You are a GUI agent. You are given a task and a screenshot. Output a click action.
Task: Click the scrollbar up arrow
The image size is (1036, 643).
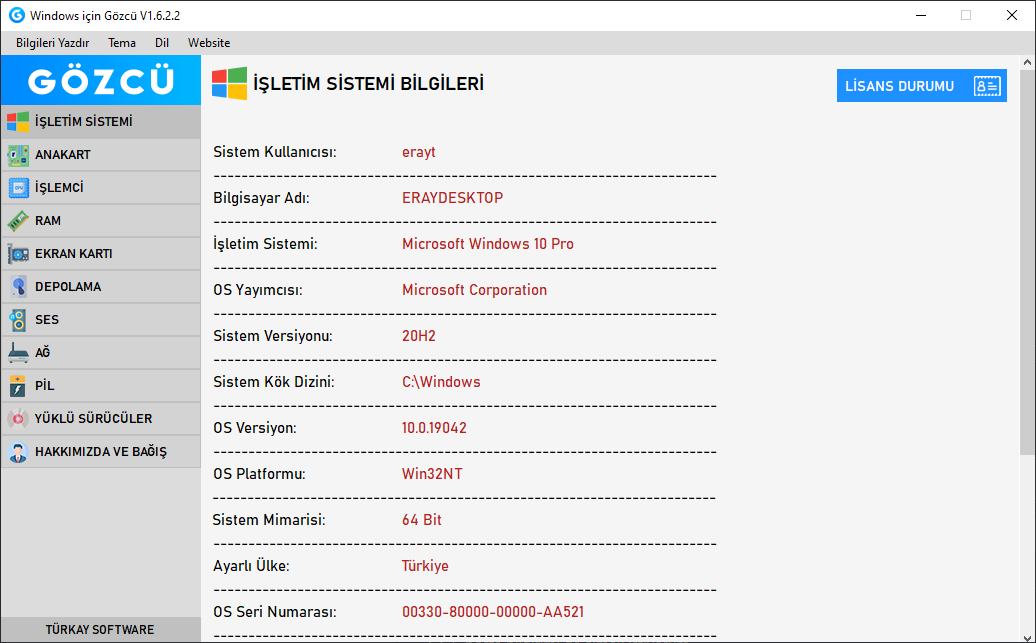click(x=1027, y=62)
